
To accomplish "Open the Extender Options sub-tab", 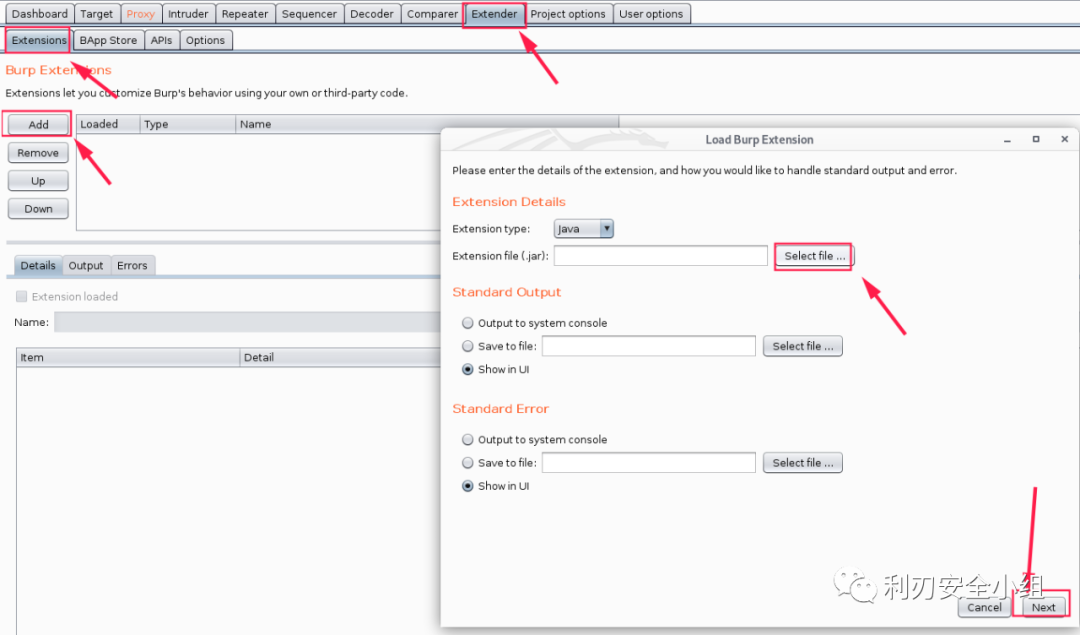I will [205, 40].
